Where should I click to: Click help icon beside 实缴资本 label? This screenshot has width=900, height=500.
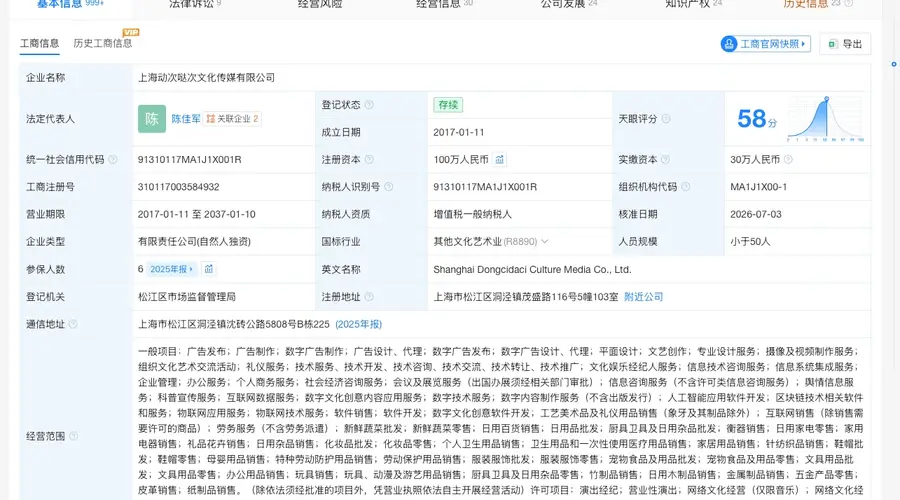[665, 160]
